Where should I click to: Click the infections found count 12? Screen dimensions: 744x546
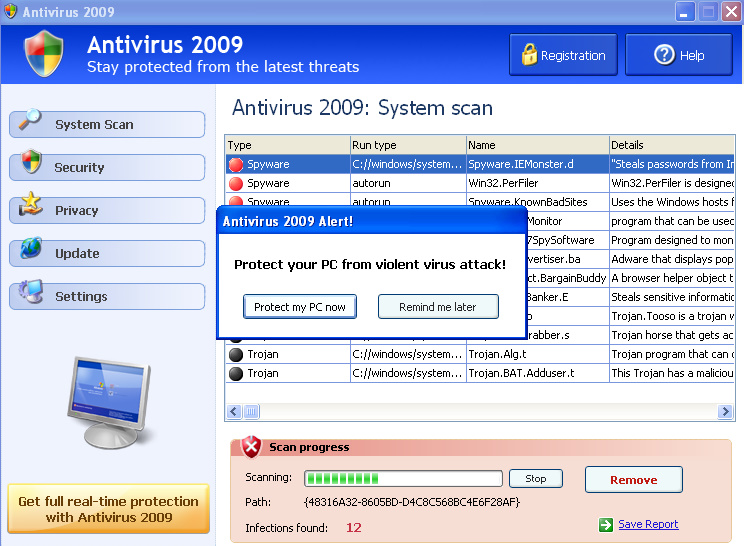[353, 527]
